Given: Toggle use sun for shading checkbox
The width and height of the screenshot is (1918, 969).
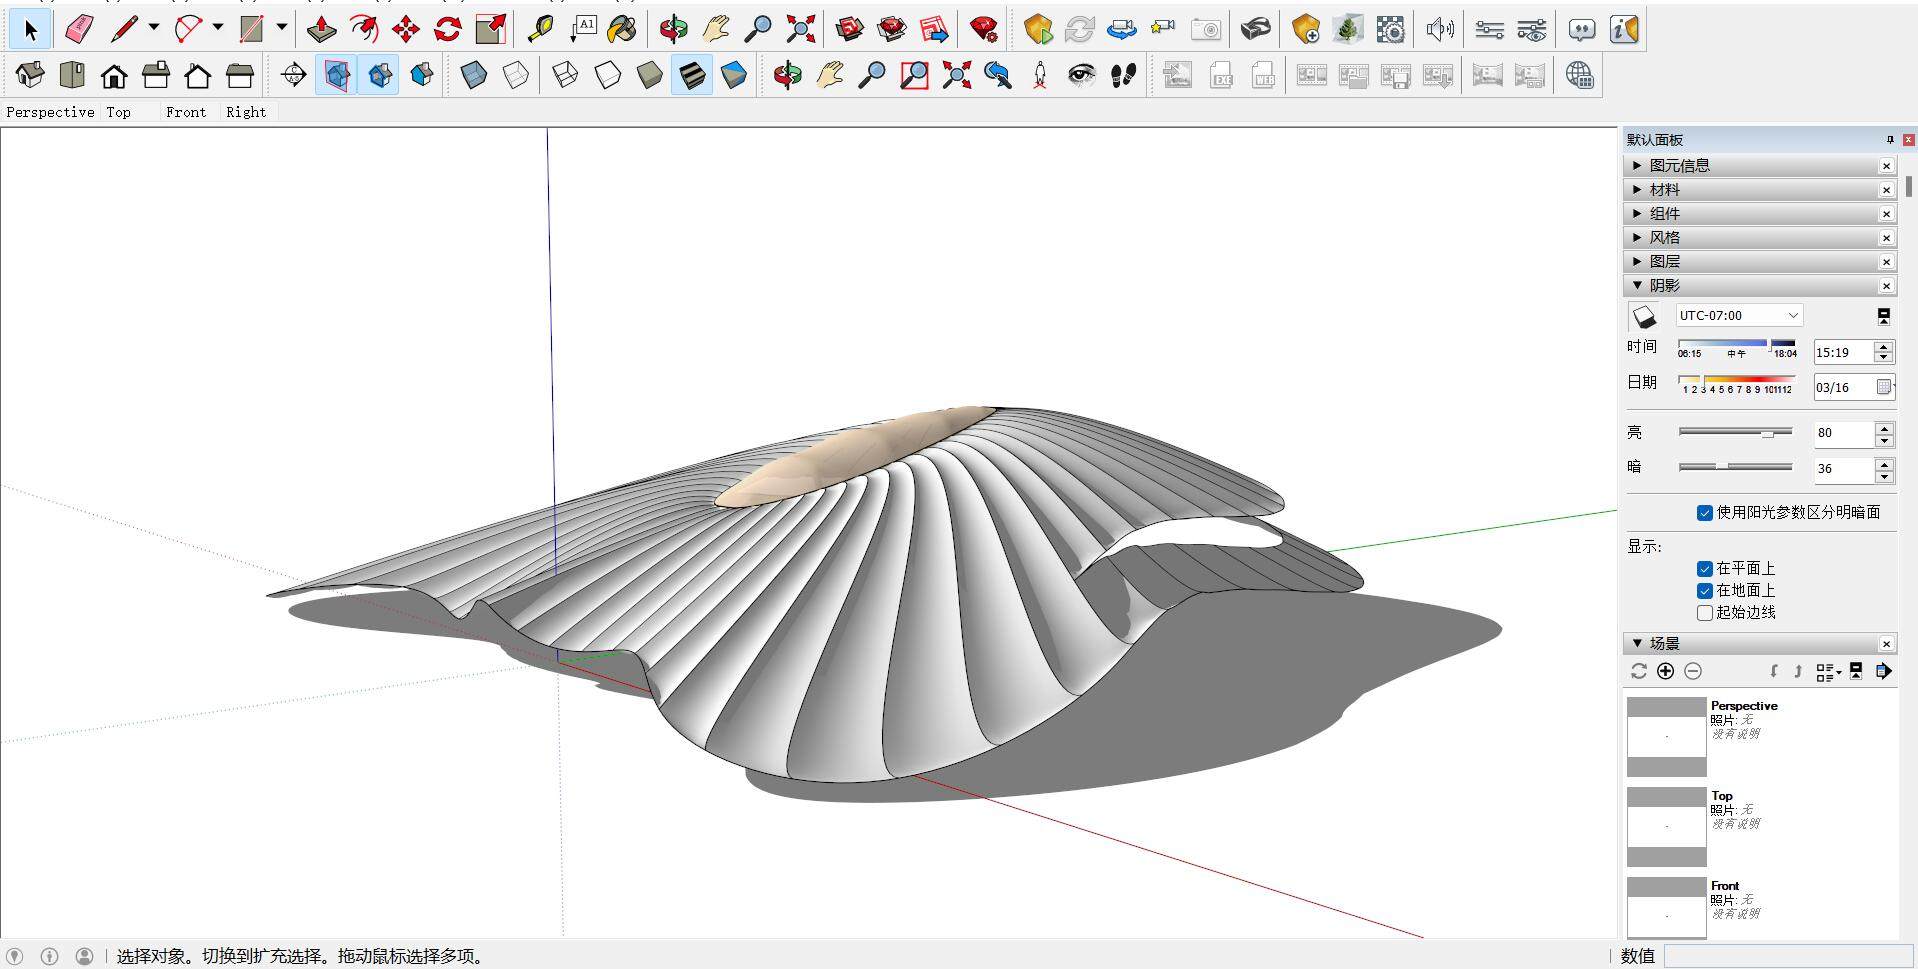Looking at the screenshot, I should tap(1704, 512).
